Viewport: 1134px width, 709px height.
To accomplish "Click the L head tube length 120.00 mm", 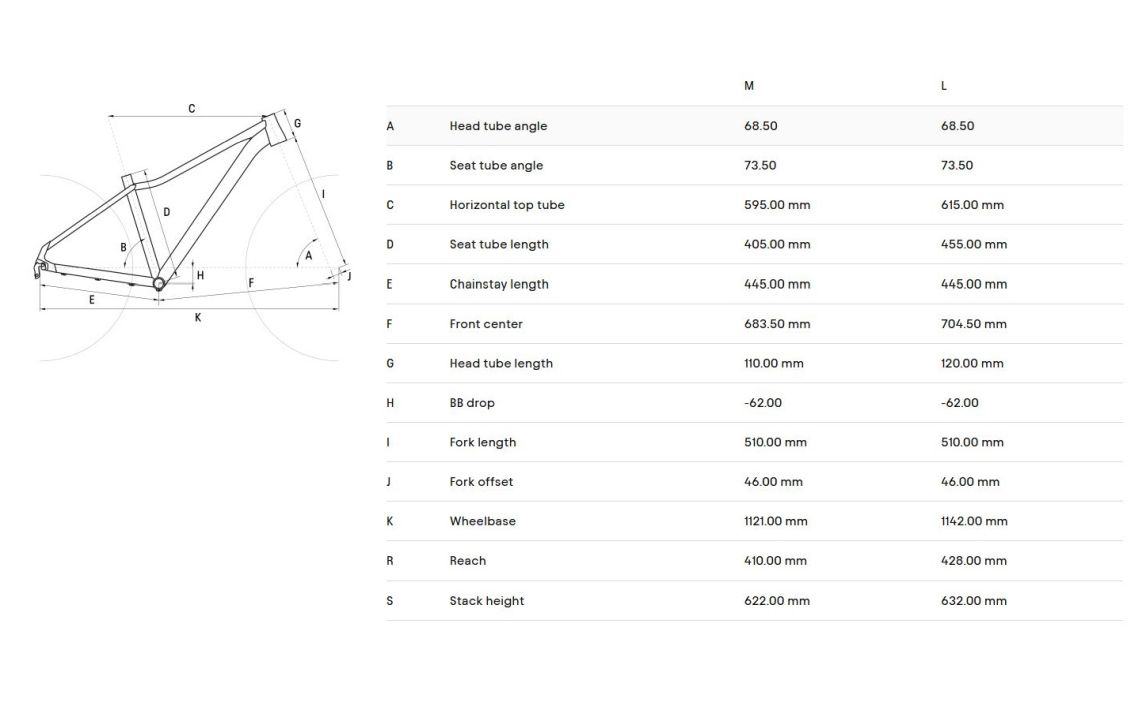I will click(x=972, y=364).
